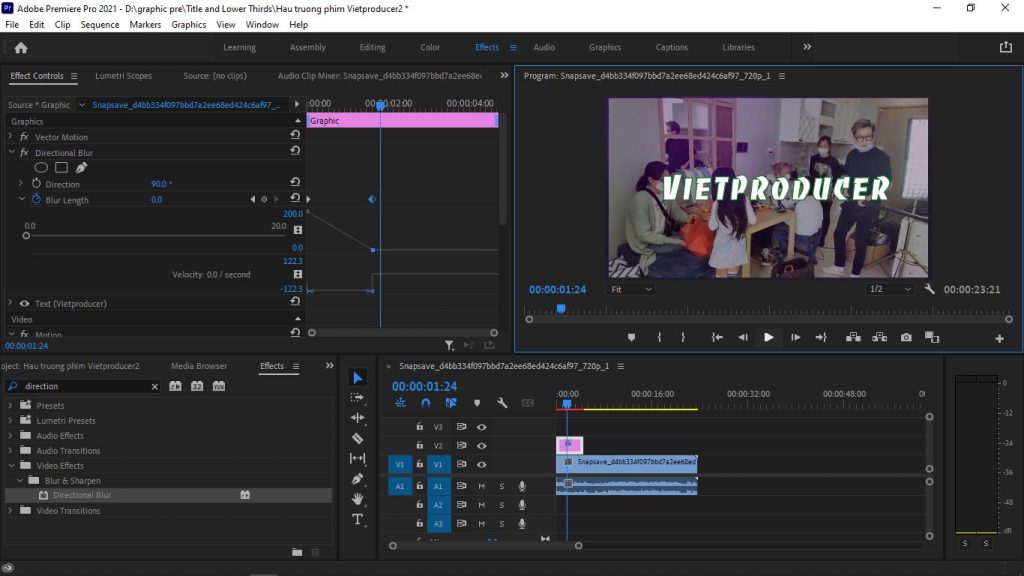
Task: Mute the A1 audio track
Action: coord(481,487)
